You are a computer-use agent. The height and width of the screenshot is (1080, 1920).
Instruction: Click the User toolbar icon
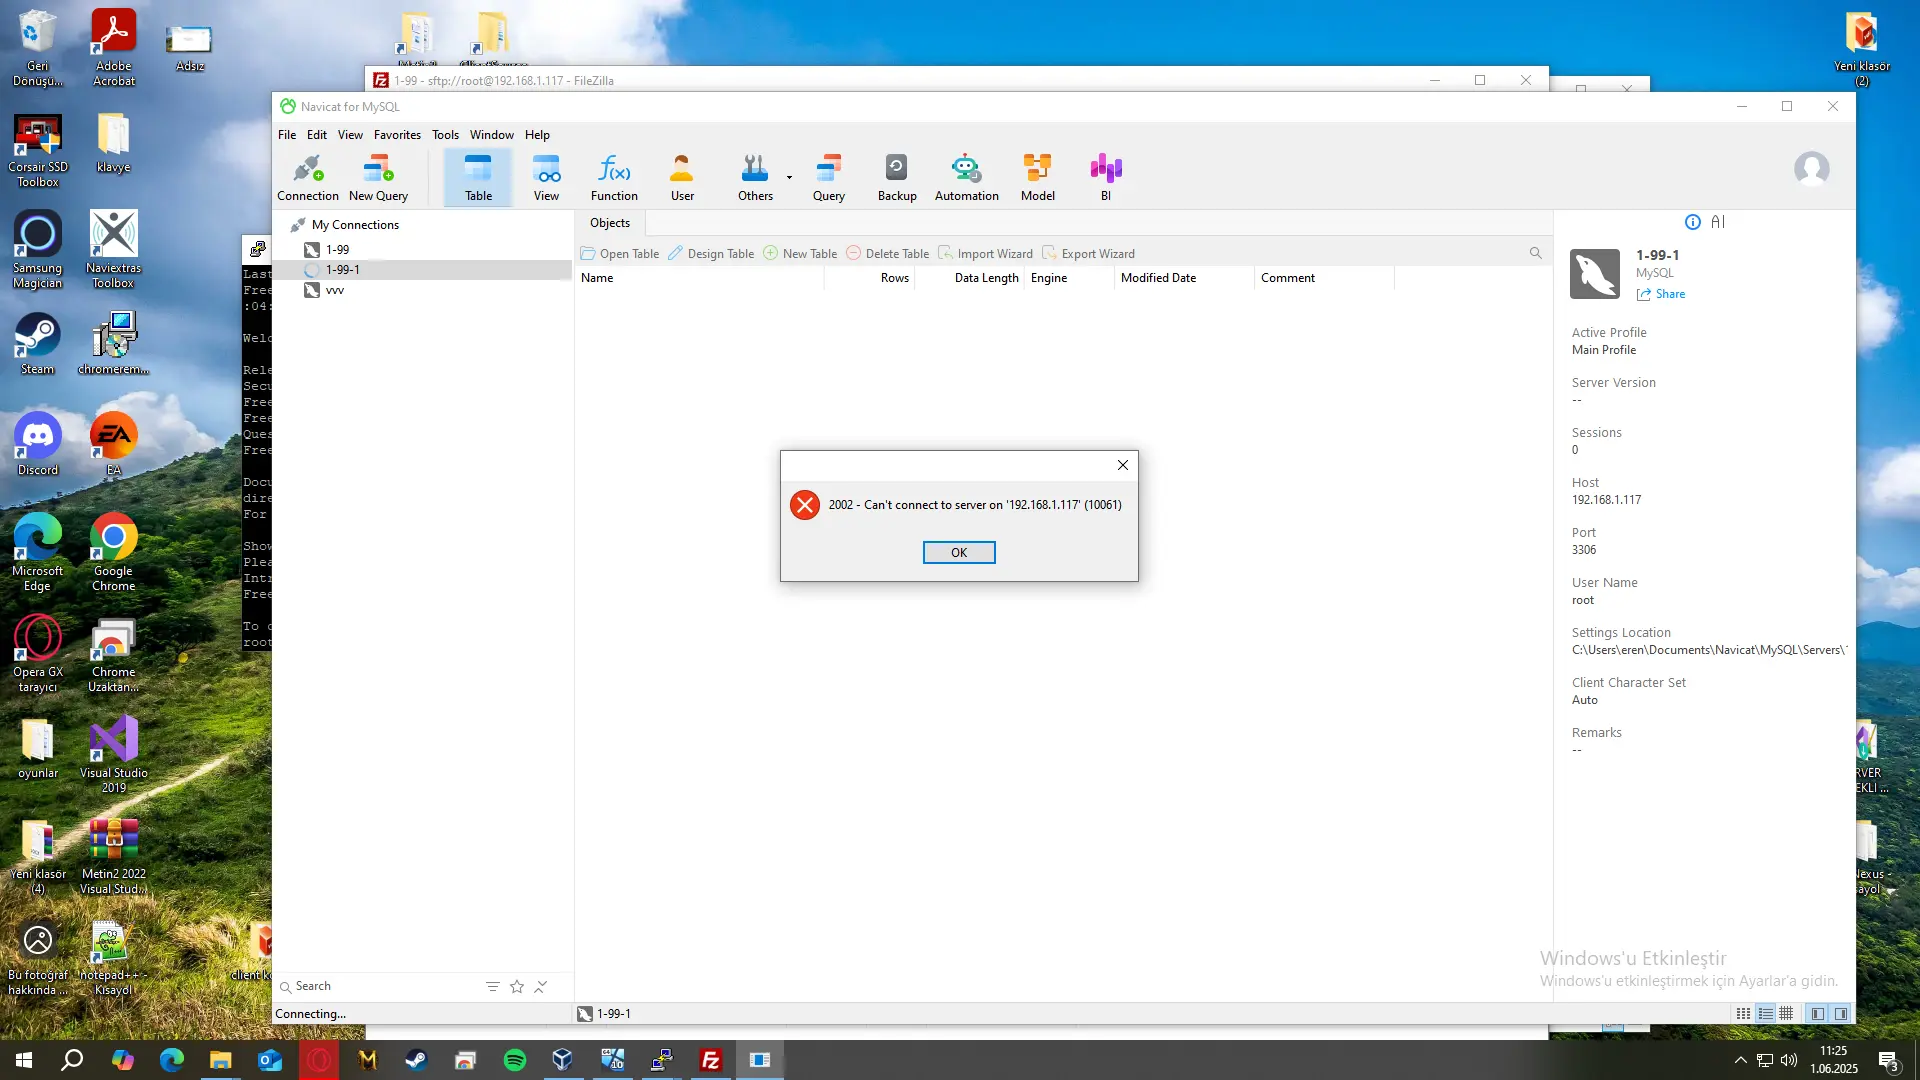pyautogui.click(x=682, y=178)
